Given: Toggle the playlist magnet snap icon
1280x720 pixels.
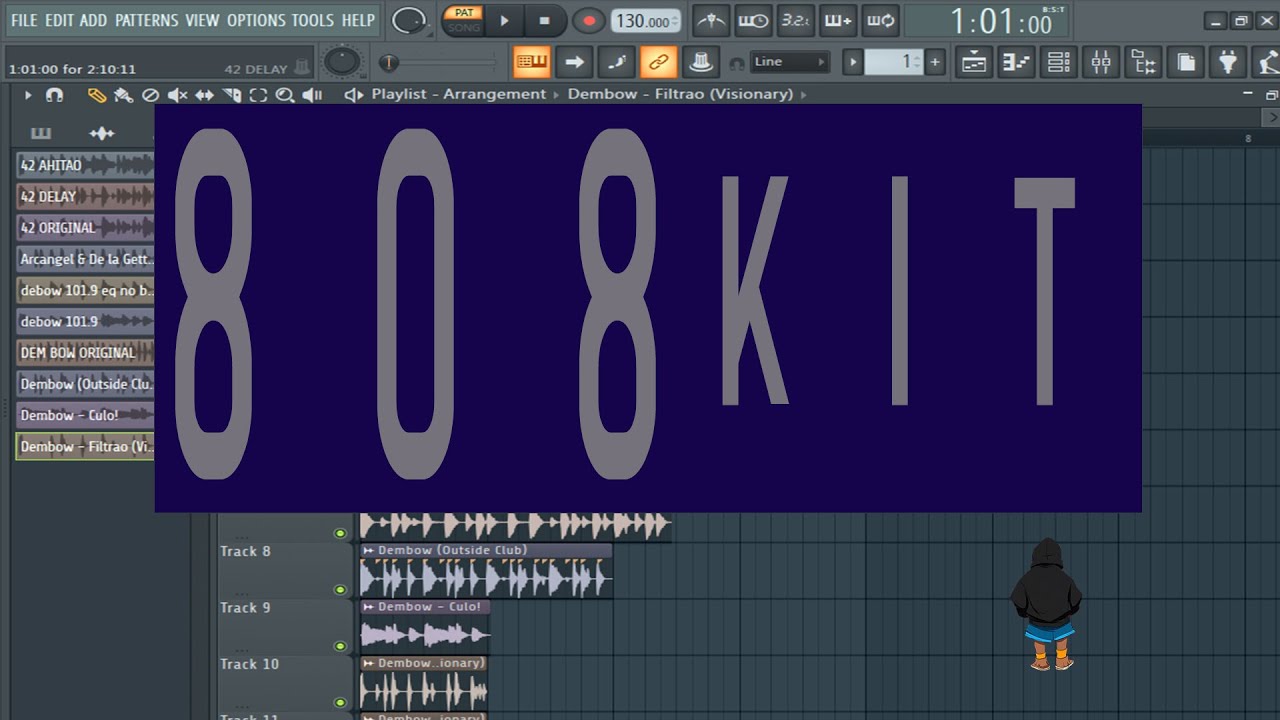Looking at the screenshot, I should pyautogui.click(x=55, y=95).
